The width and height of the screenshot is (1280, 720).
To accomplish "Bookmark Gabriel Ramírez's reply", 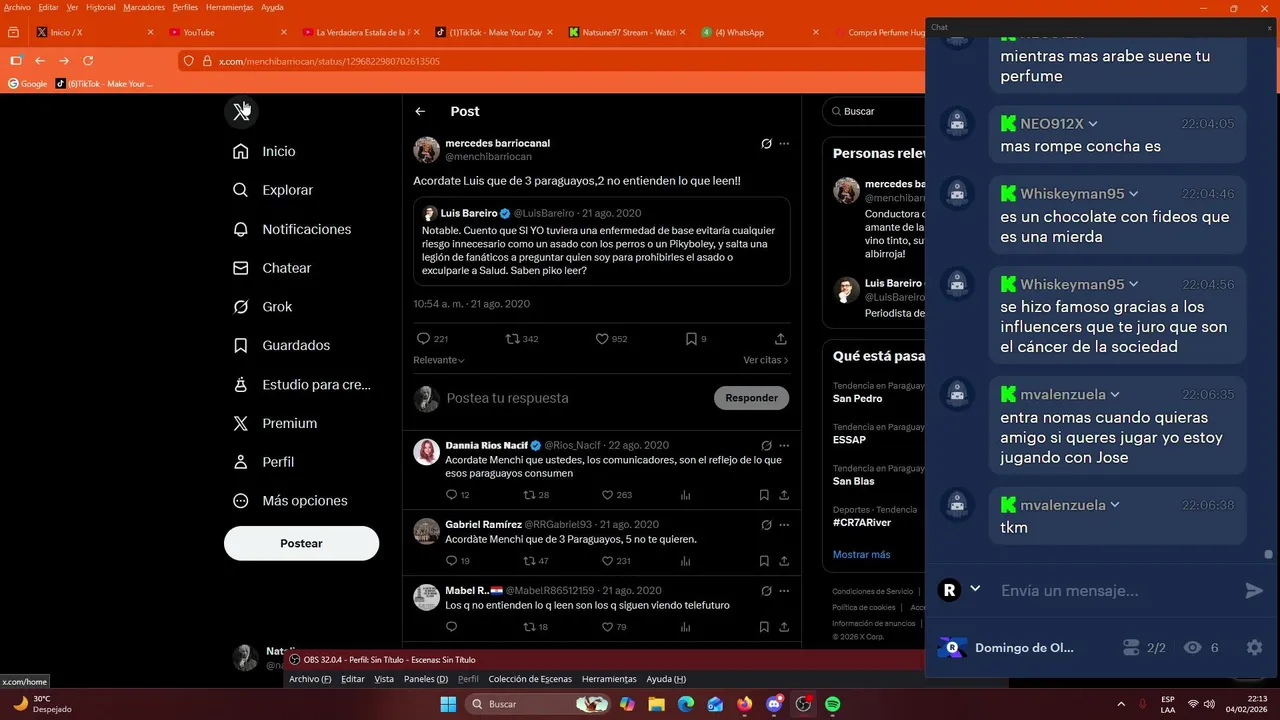I will [x=764, y=561].
